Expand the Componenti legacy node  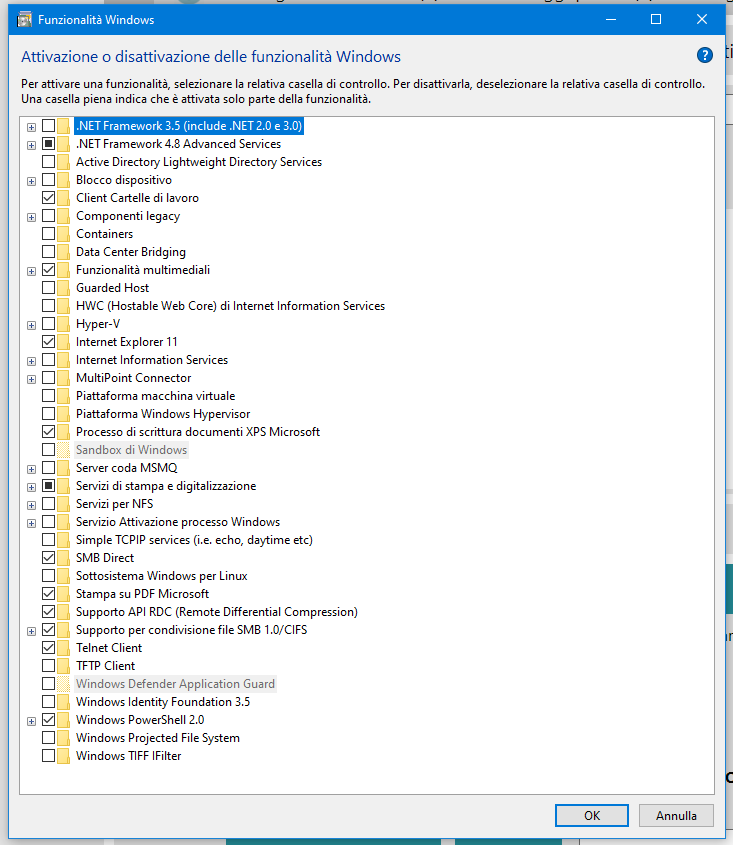(x=31, y=217)
